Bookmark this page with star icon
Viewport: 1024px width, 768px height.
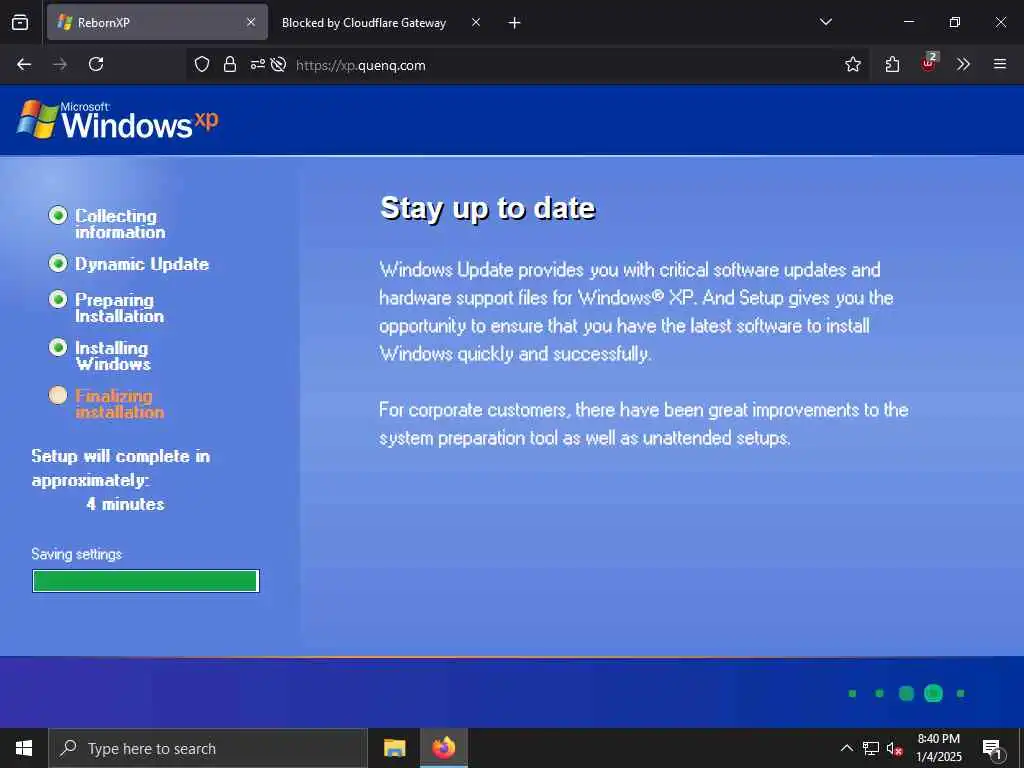click(x=852, y=64)
